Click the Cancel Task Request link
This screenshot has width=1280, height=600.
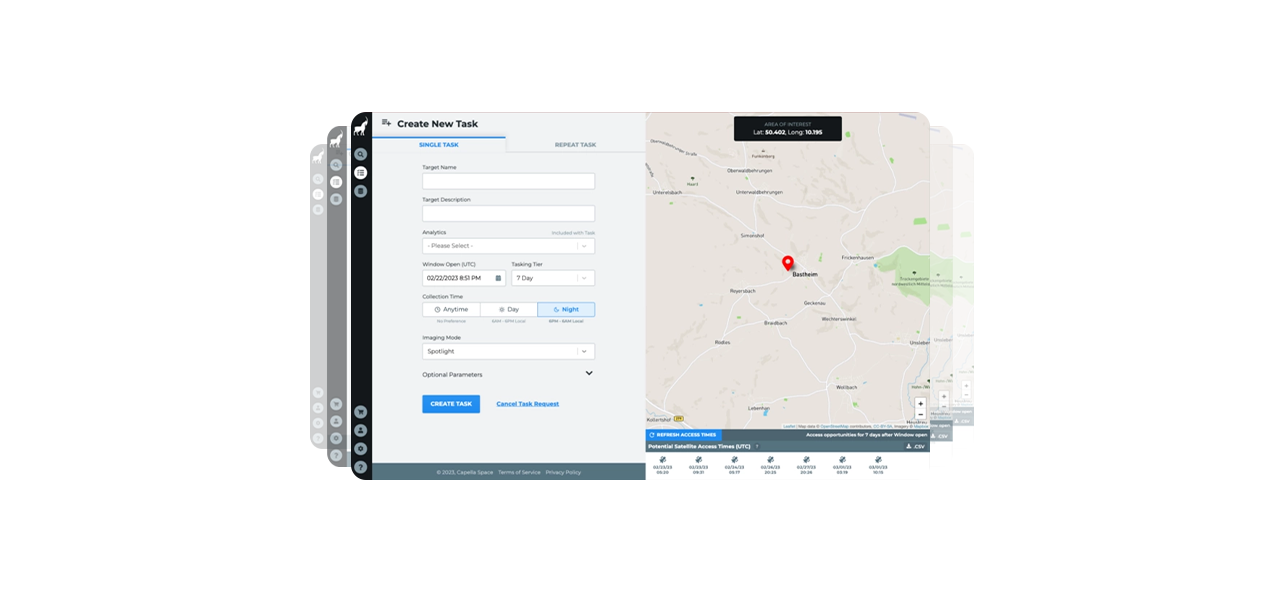[527, 404]
